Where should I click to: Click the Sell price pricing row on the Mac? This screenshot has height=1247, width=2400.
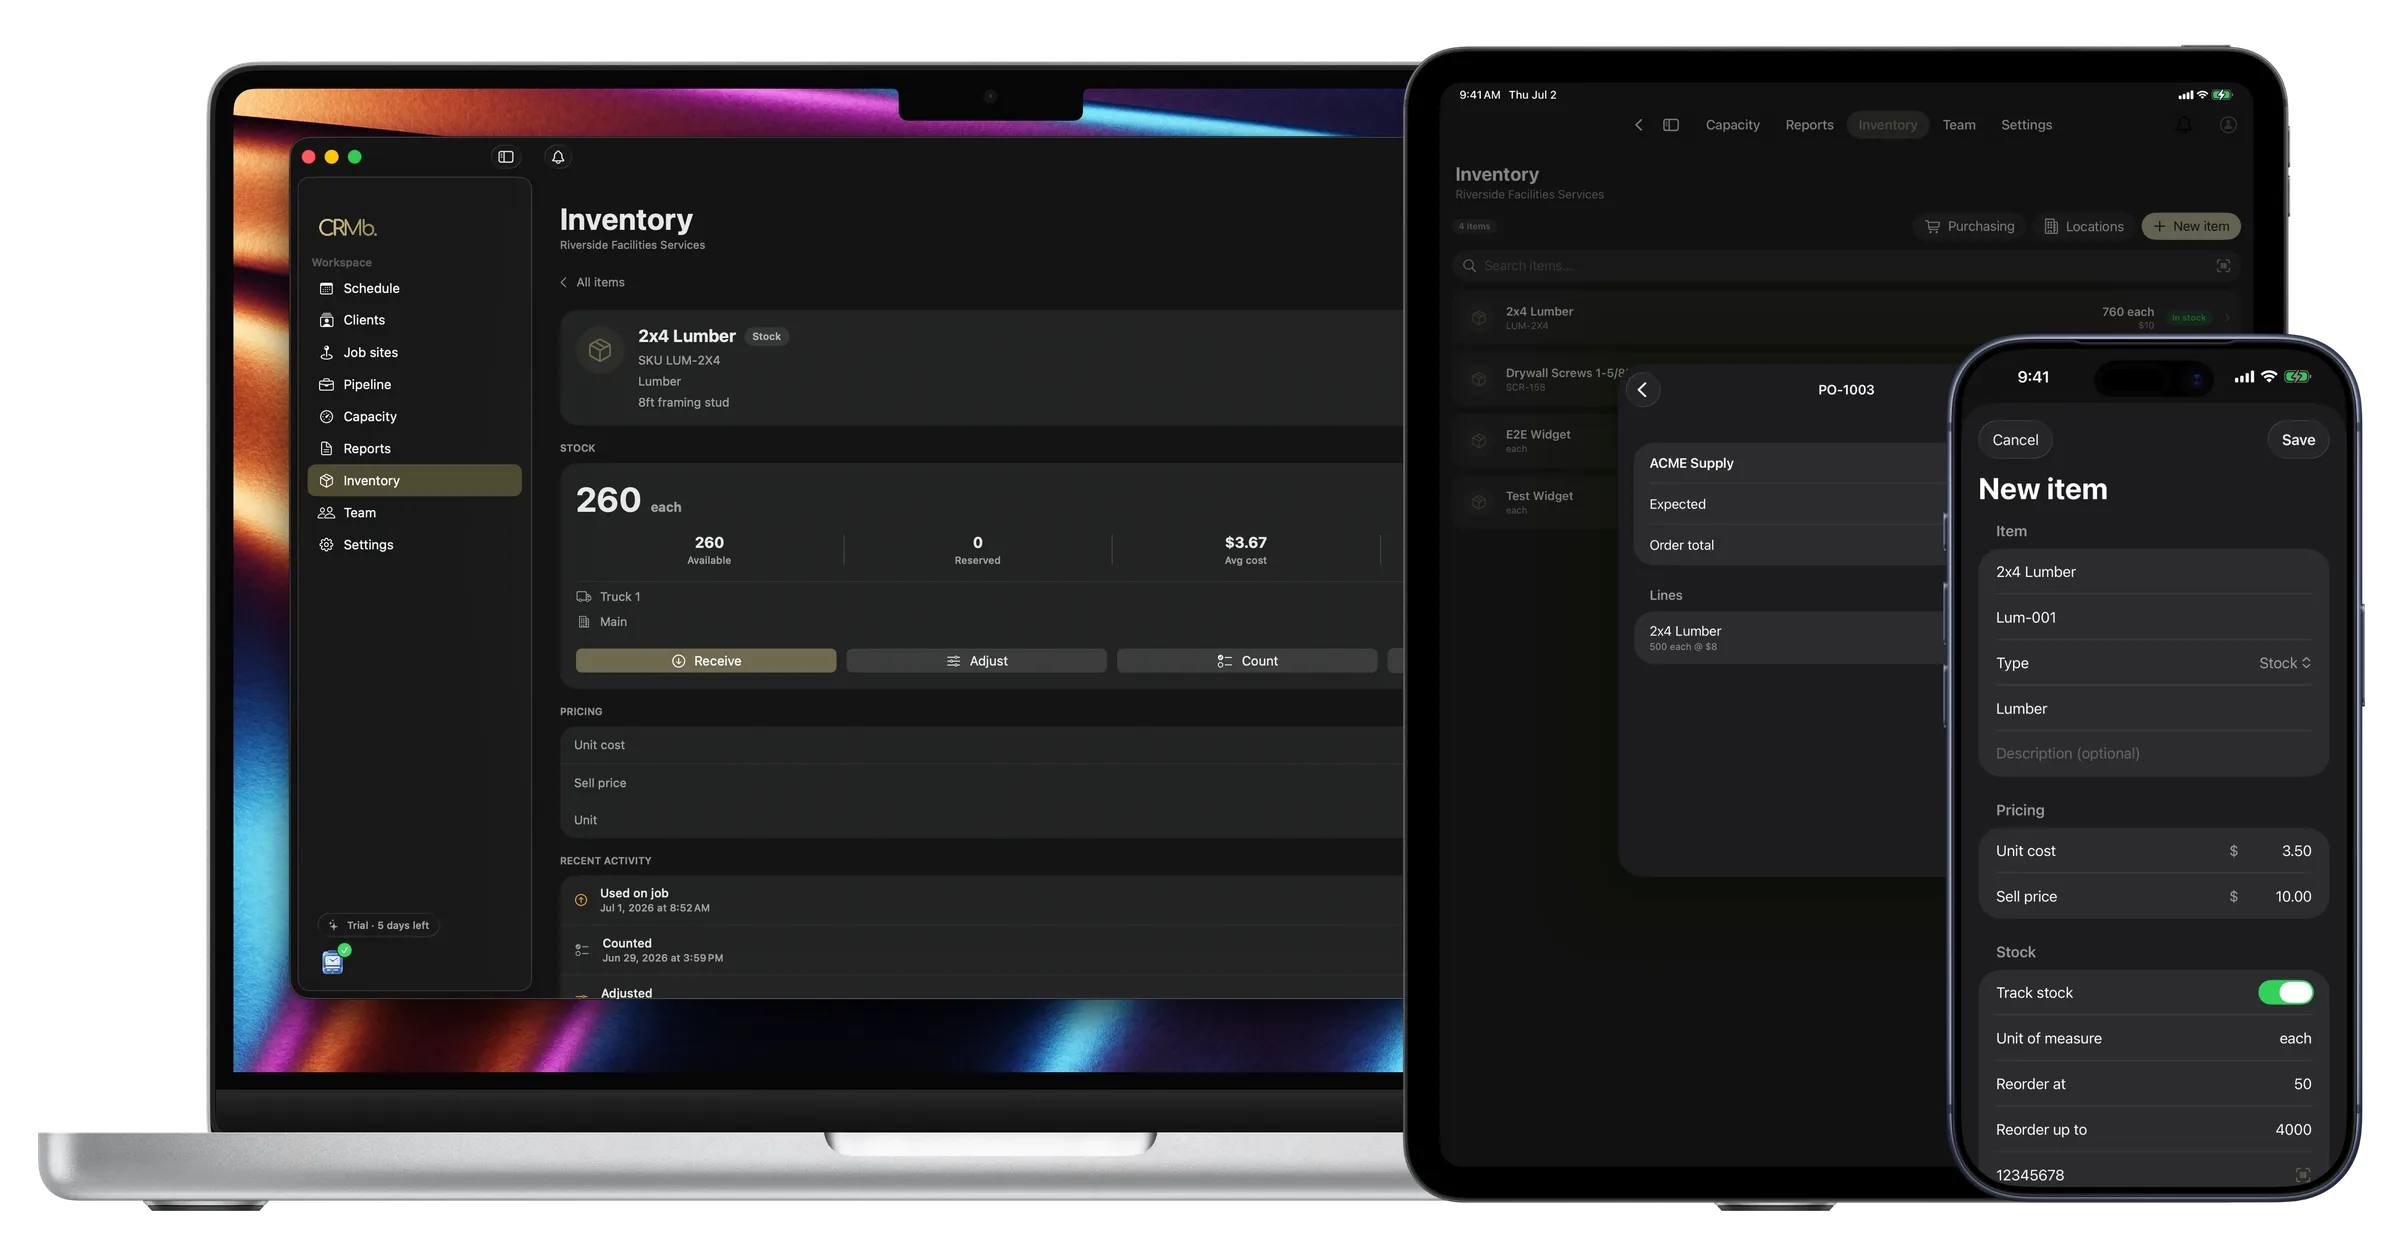tap(982, 783)
